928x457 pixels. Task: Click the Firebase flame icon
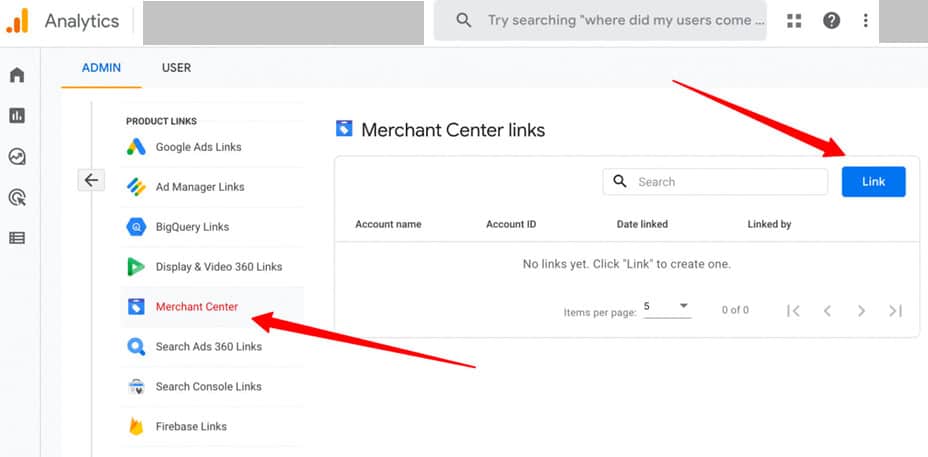pyautogui.click(x=136, y=426)
